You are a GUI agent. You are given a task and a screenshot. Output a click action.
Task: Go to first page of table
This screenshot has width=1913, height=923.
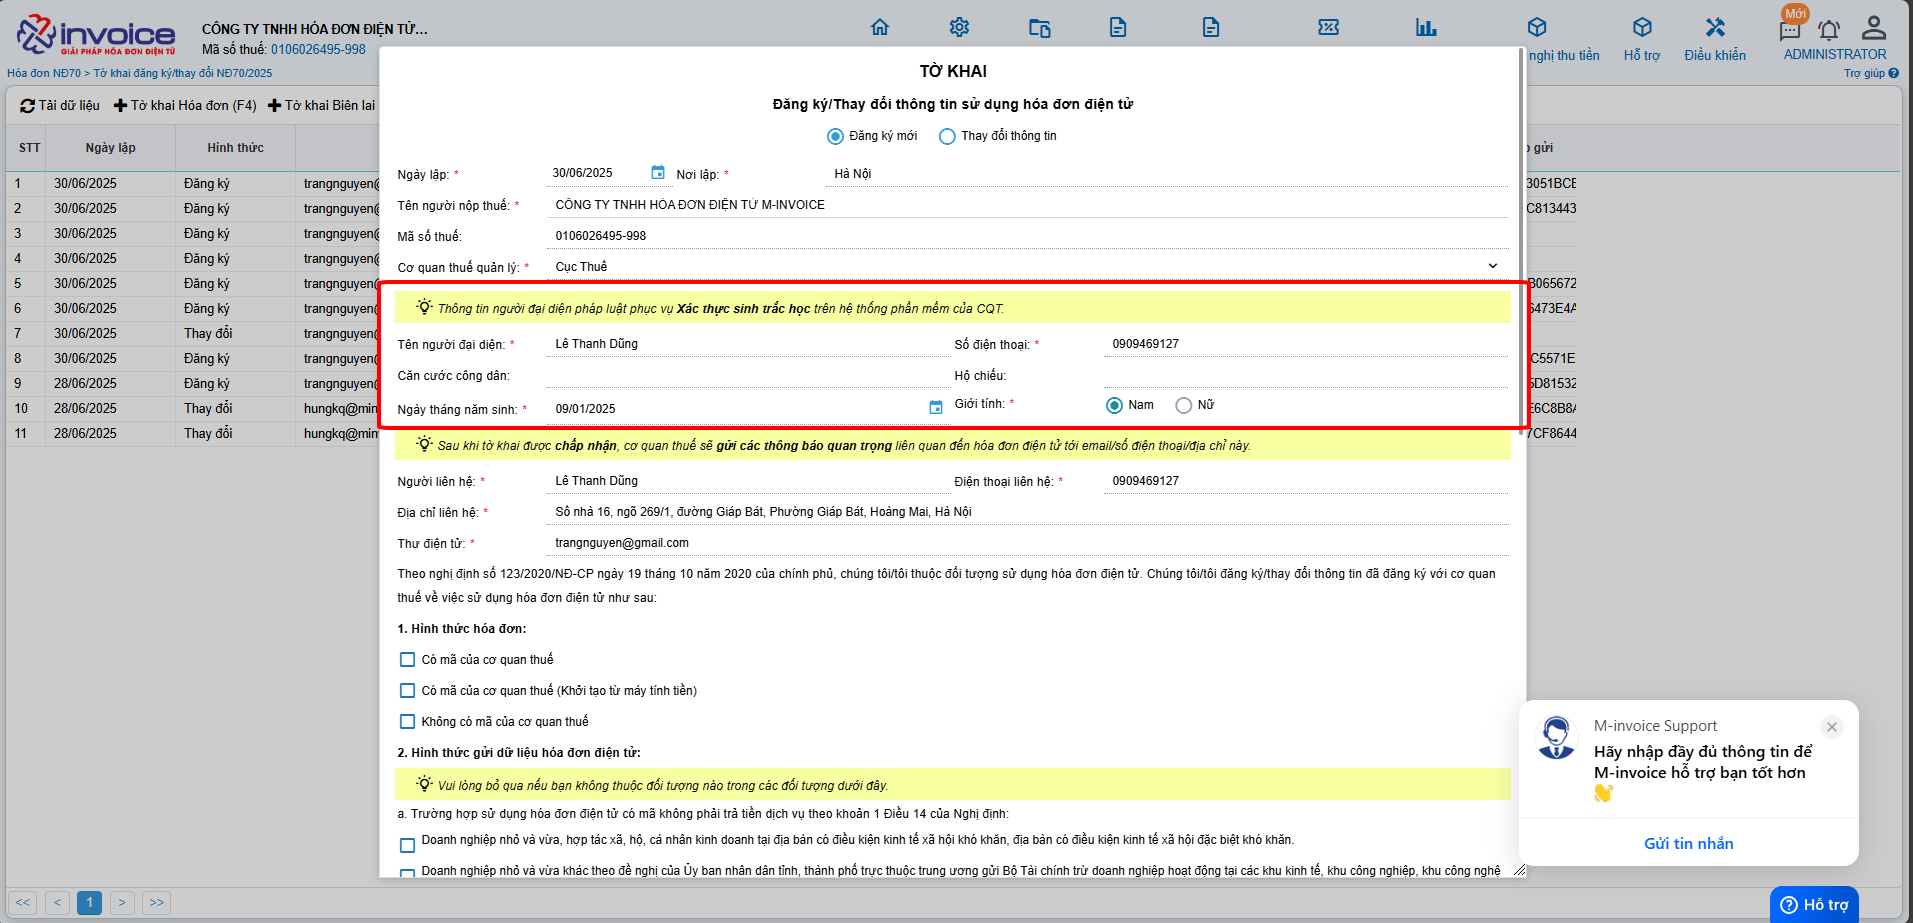[x=24, y=903]
